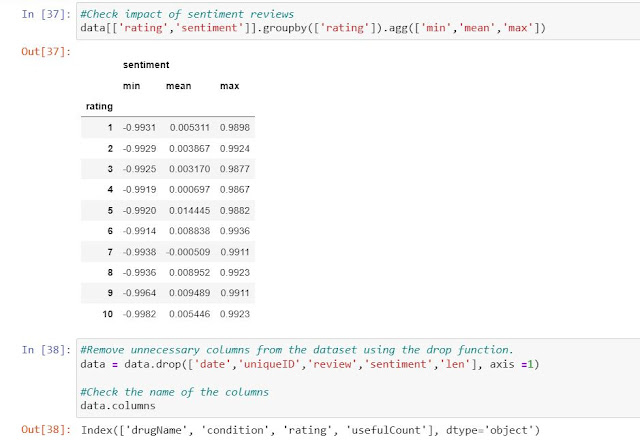Click the 'min' column header
The height and width of the screenshot is (446, 640).
(x=131, y=86)
